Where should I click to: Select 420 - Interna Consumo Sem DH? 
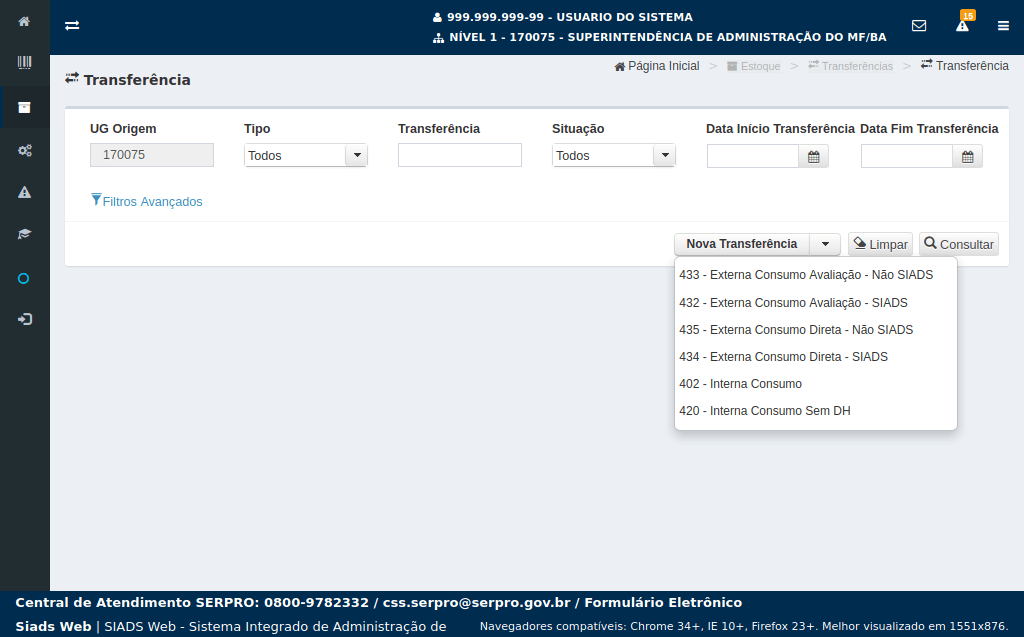click(816, 411)
